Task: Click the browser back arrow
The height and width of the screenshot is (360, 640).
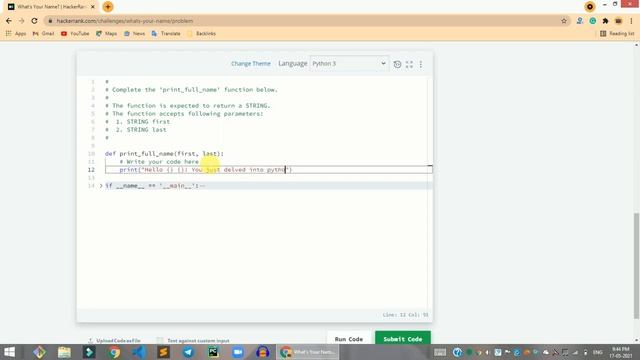Action: (9, 21)
